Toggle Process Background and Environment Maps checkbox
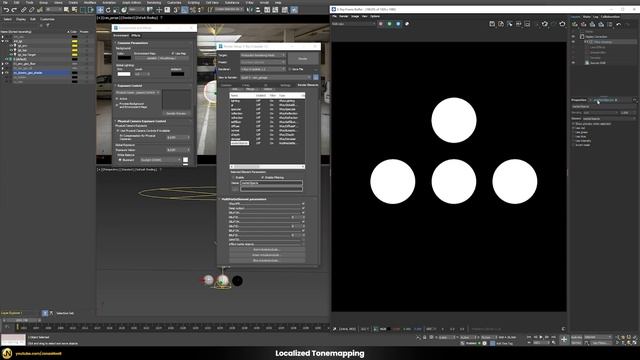 coord(117,105)
